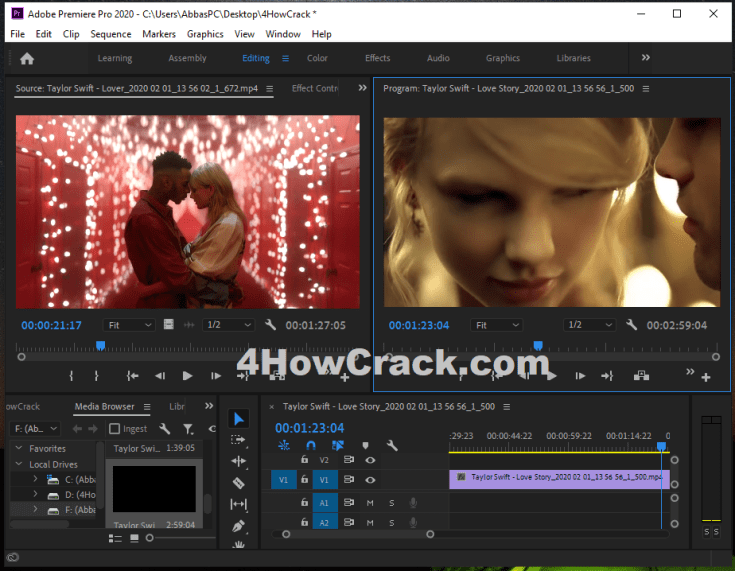This screenshot has width=735, height=571.
Task: Select the Razor tool in tools panel
Action: click(238, 482)
